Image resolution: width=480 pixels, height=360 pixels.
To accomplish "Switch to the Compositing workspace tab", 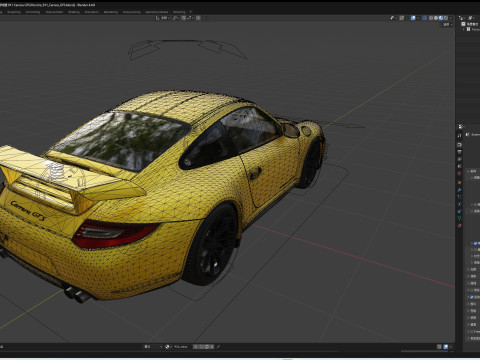I will click(132, 12).
